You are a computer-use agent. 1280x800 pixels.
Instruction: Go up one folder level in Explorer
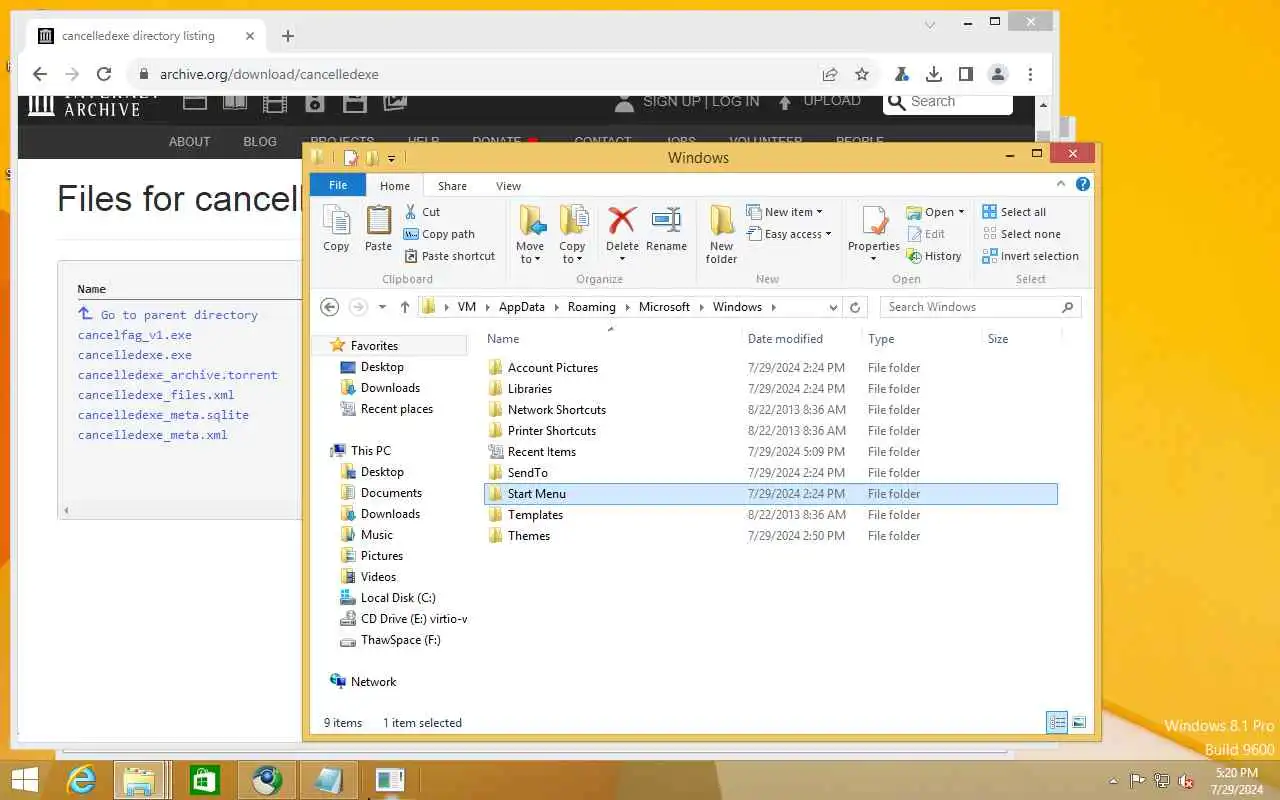[404, 307]
